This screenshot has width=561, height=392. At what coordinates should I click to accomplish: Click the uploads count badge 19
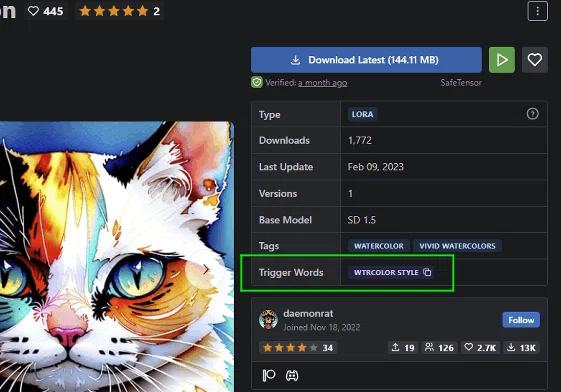[403, 348]
